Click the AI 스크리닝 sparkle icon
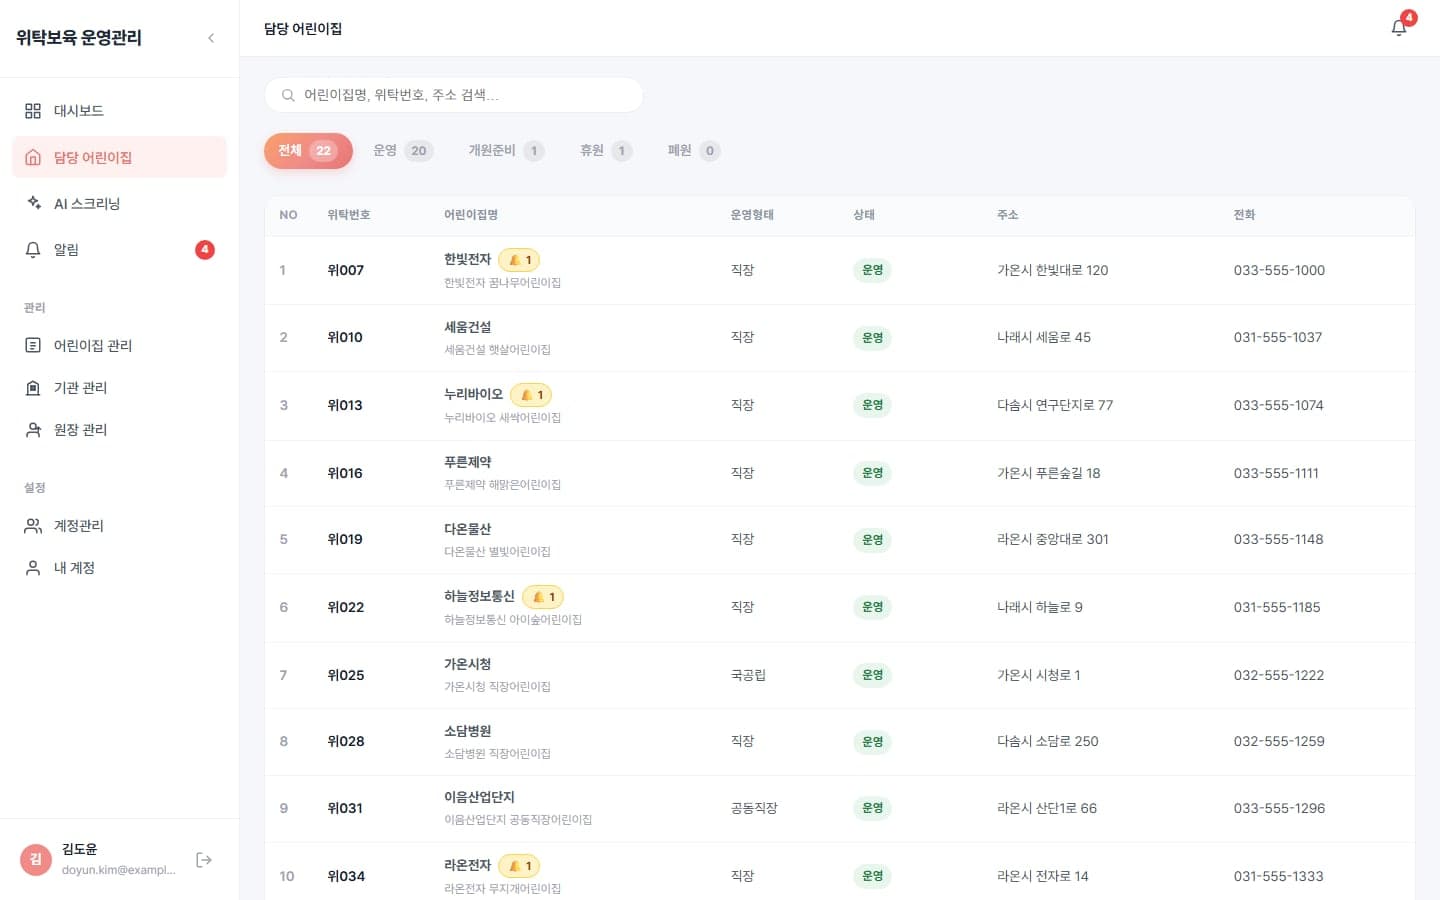1440x900 pixels. click(x=33, y=203)
